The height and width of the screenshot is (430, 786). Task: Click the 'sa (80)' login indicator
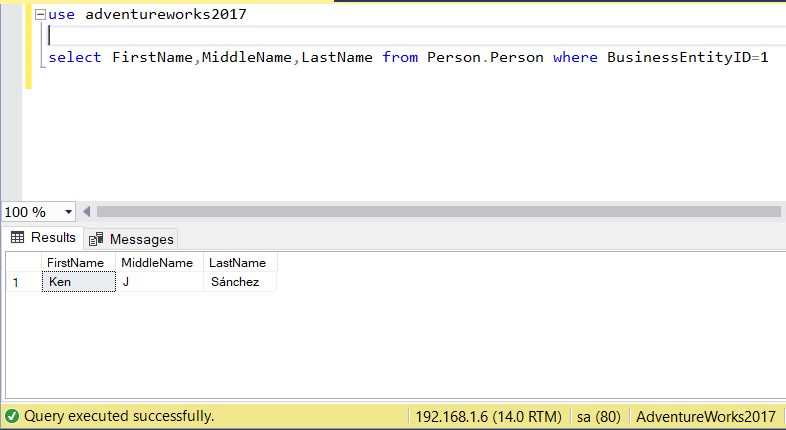598,416
